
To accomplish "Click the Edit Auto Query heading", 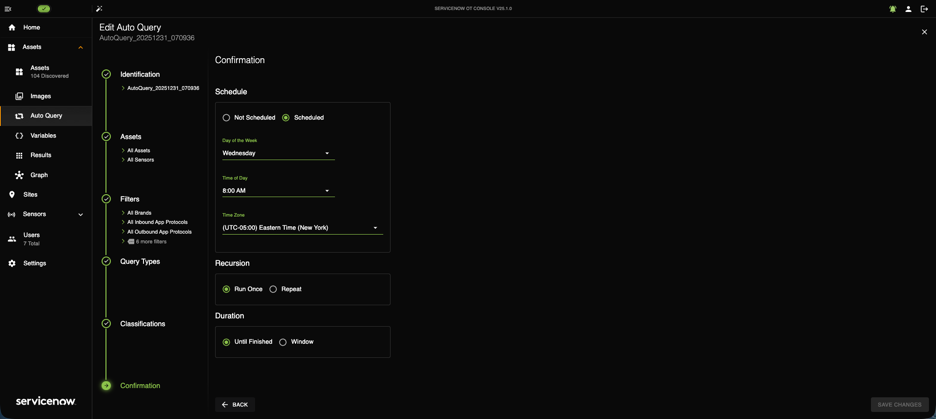I will click(130, 27).
